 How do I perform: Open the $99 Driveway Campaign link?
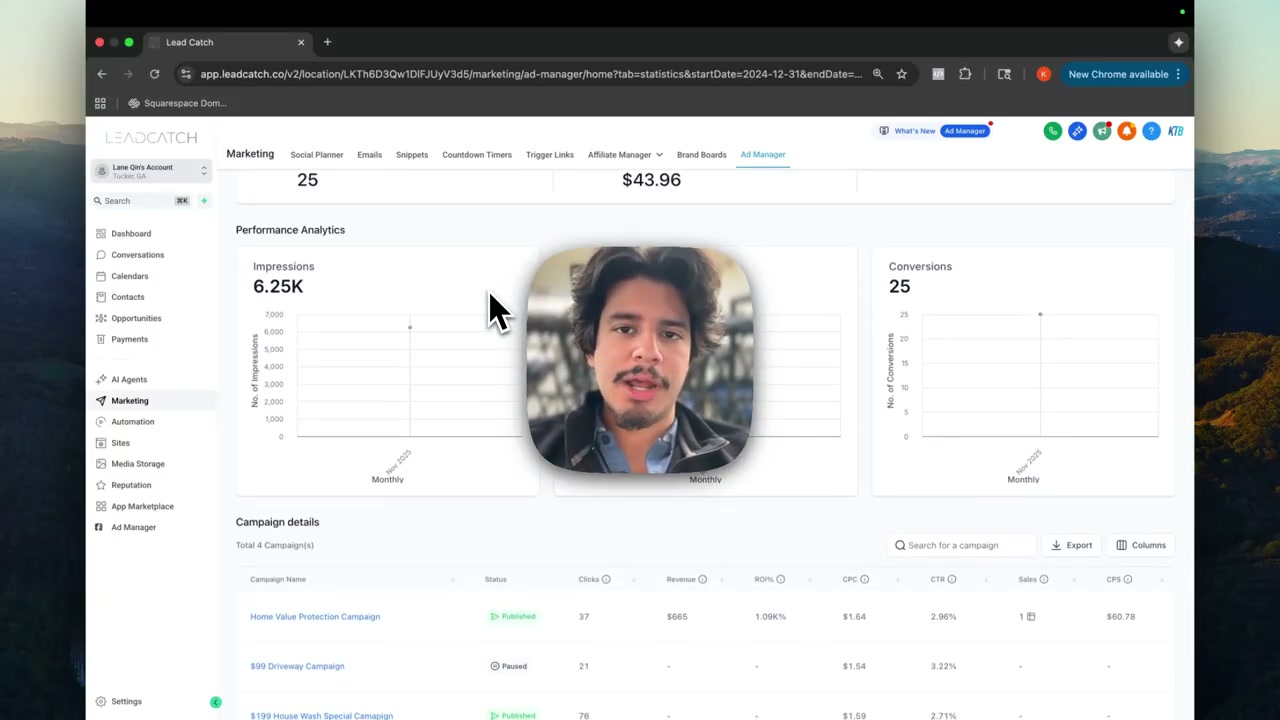point(297,666)
